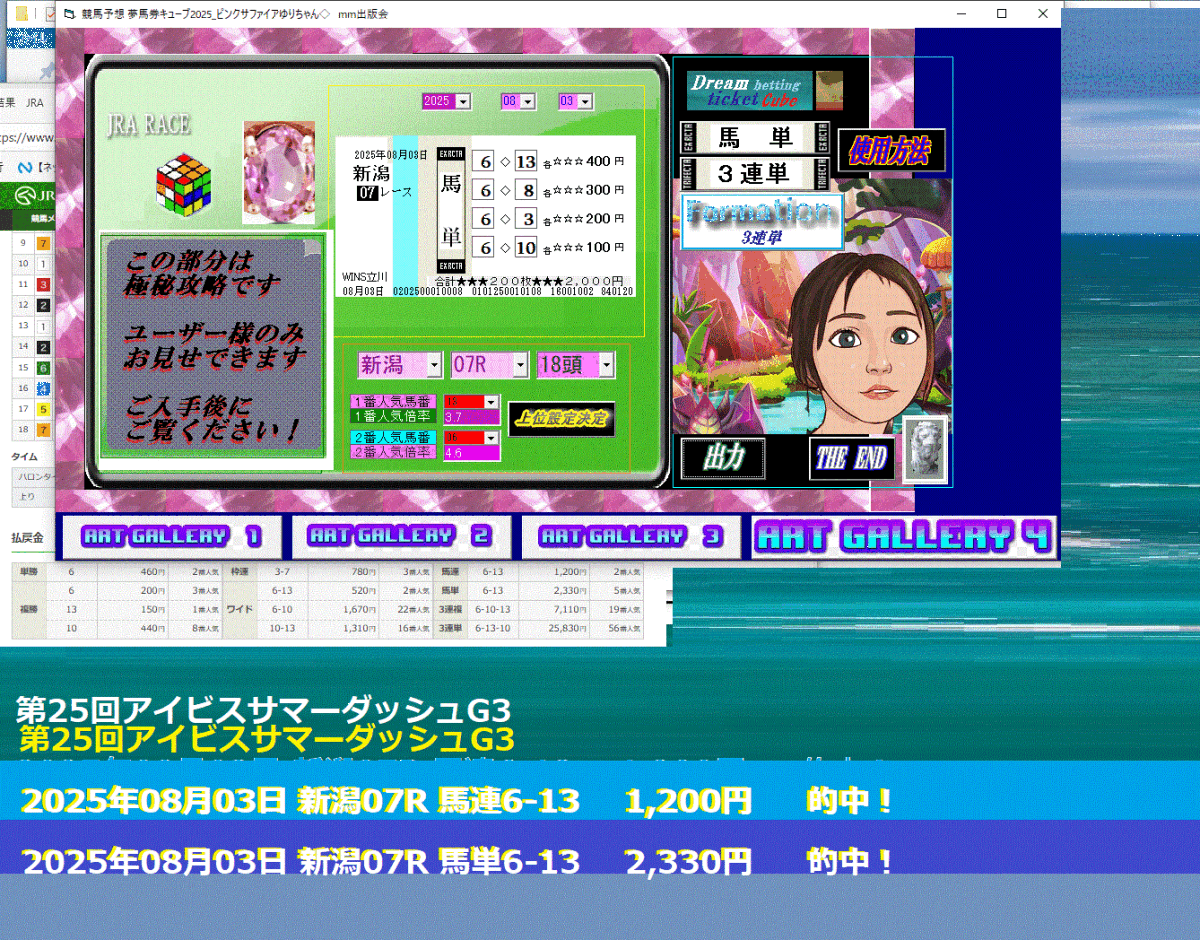Click the Formation 3連単 button

point(762,222)
